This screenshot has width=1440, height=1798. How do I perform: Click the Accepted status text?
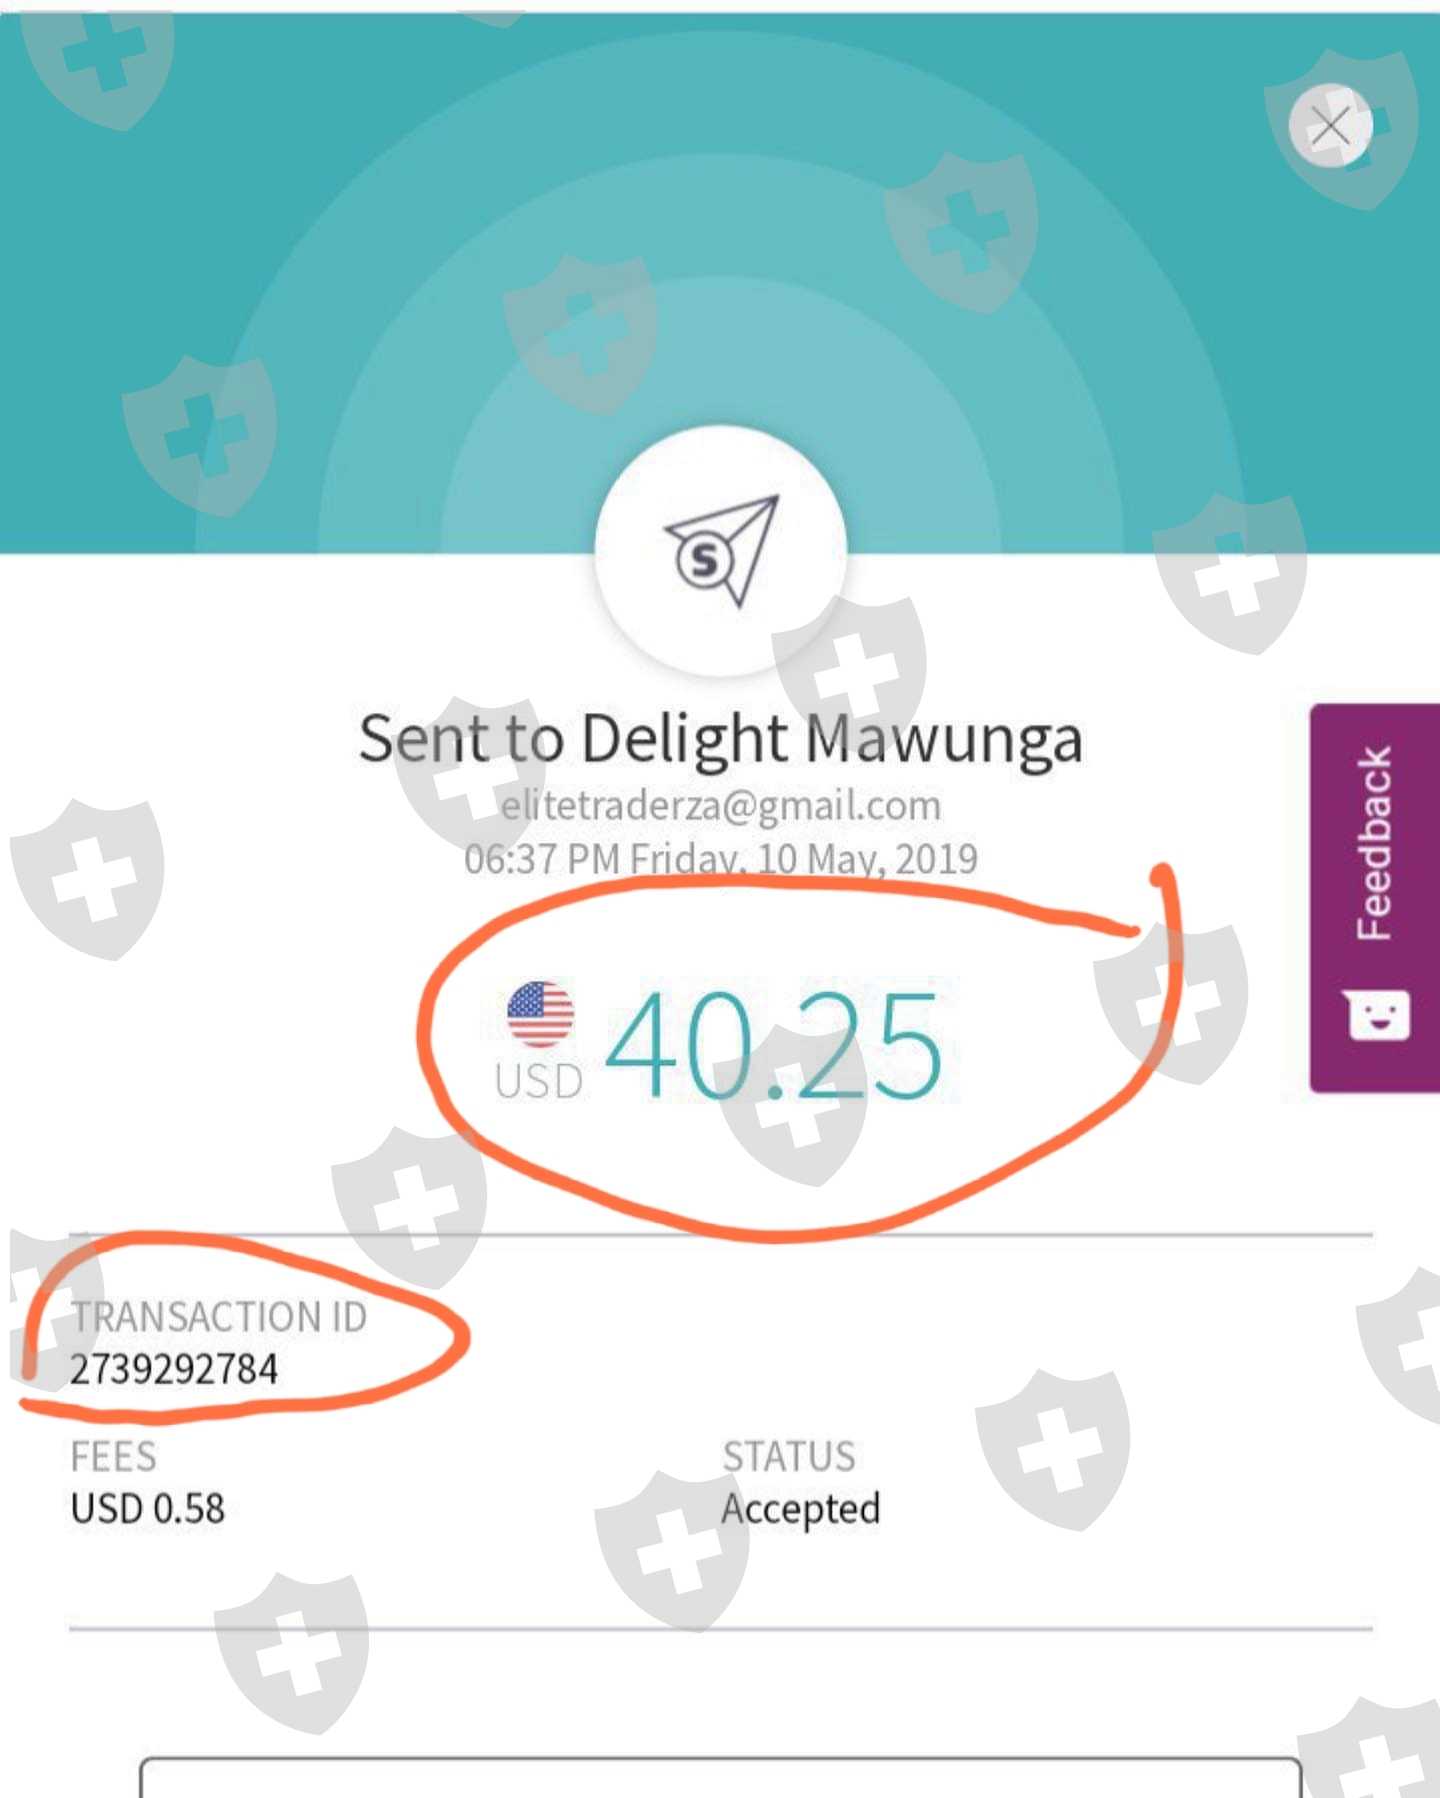pos(801,1509)
